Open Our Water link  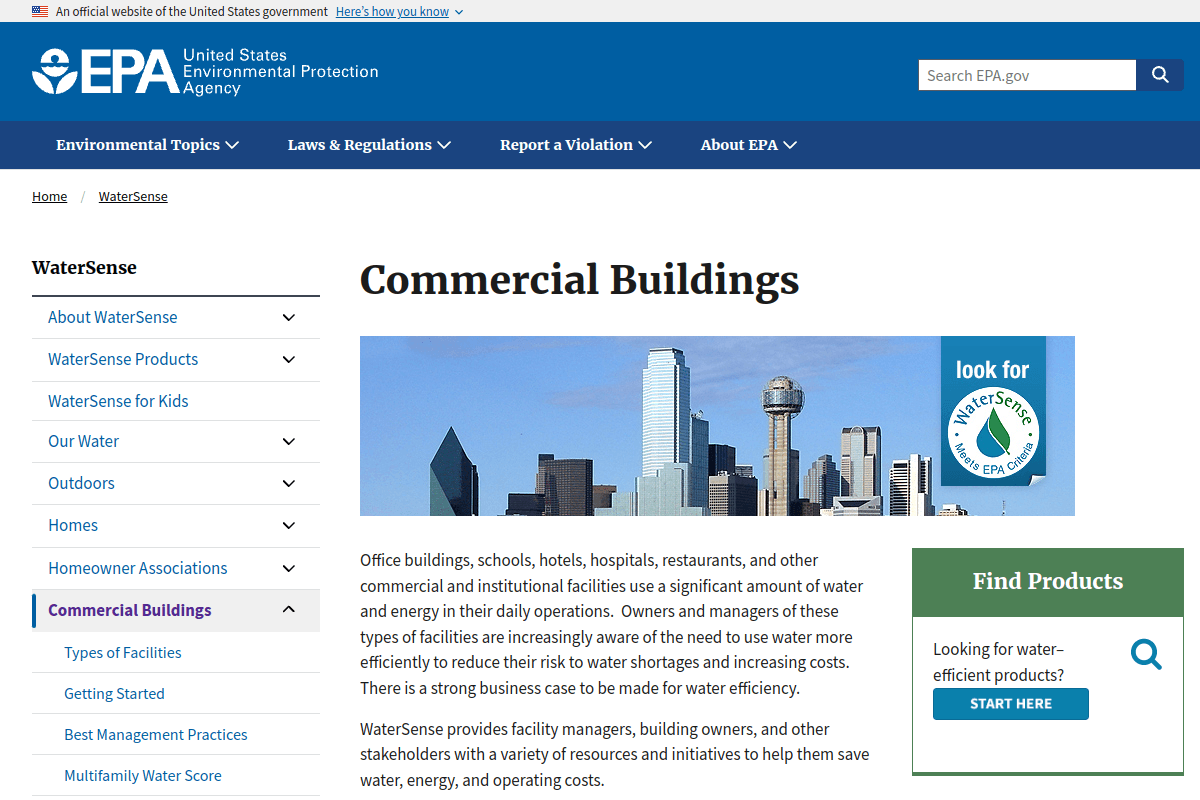84,441
